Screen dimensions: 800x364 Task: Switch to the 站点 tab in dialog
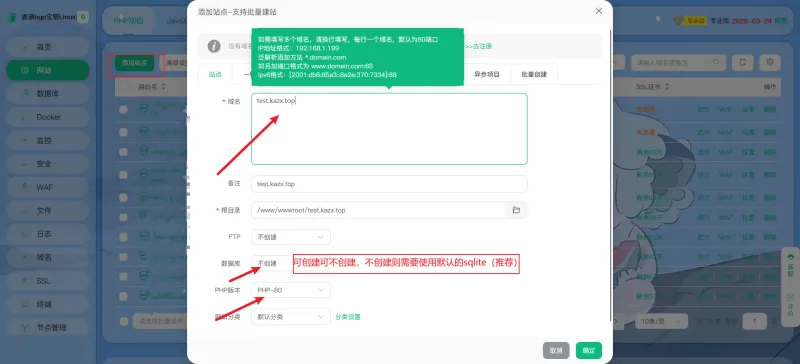tap(215, 74)
